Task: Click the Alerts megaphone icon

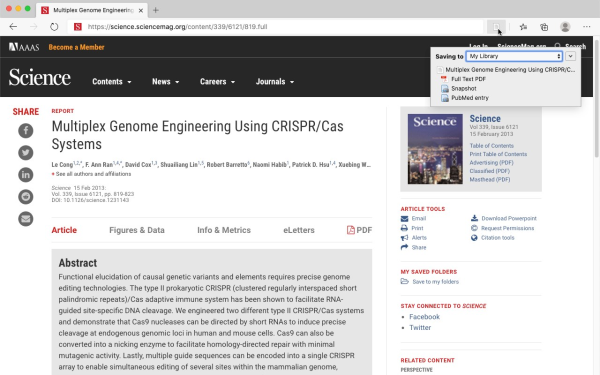Action: click(404, 238)
